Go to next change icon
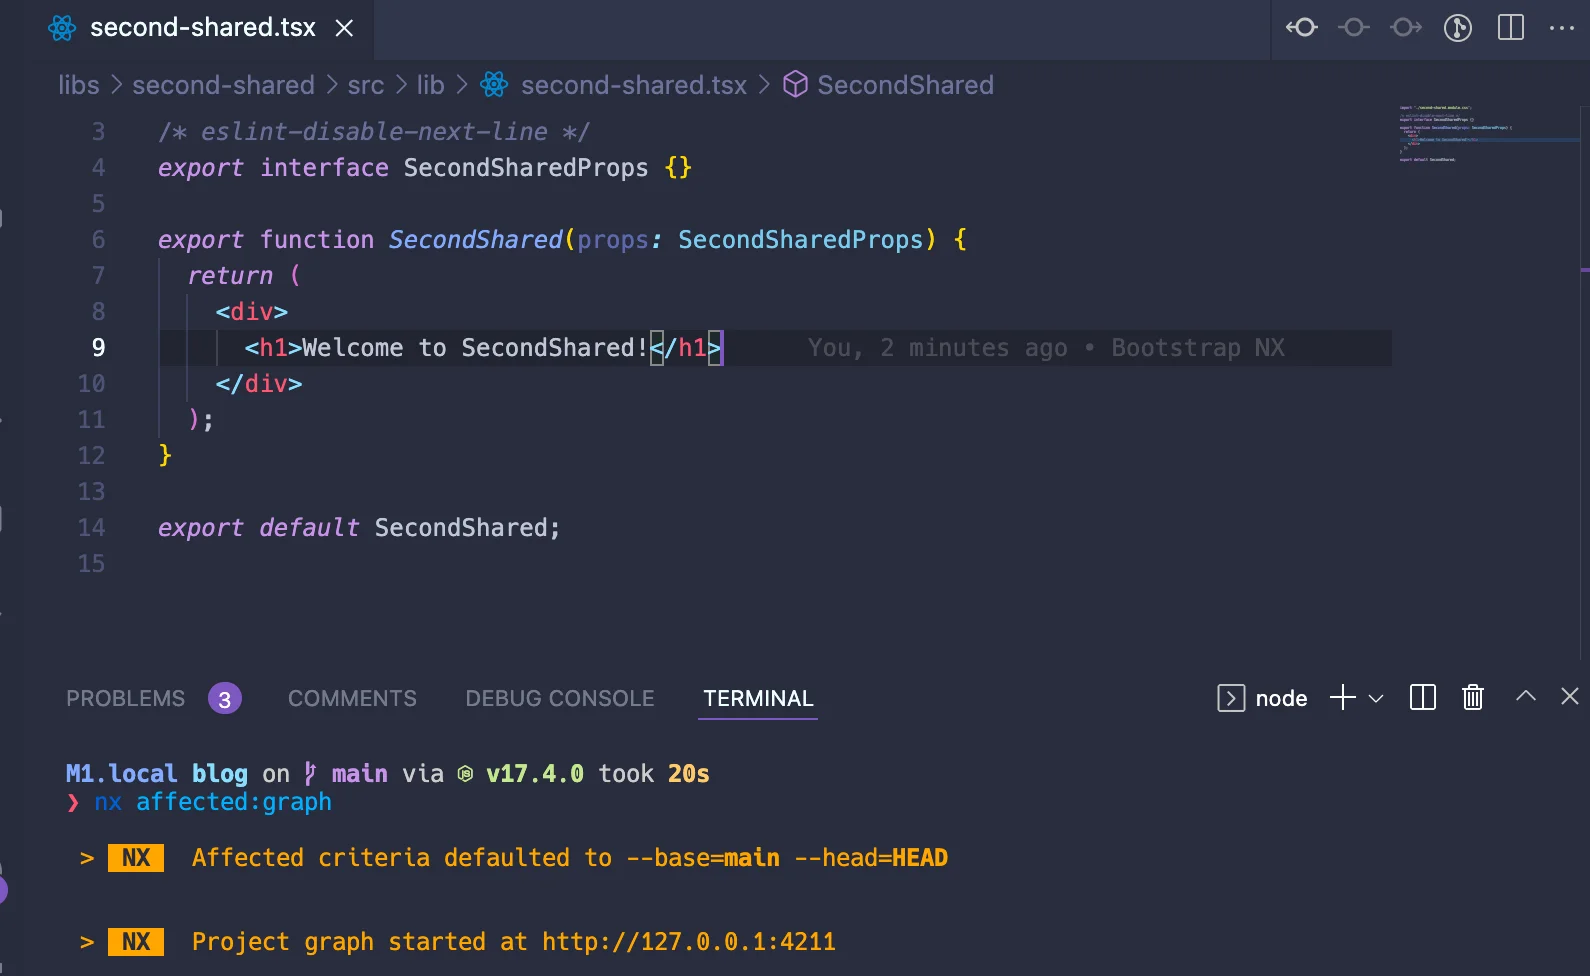 coord(1406,28)
